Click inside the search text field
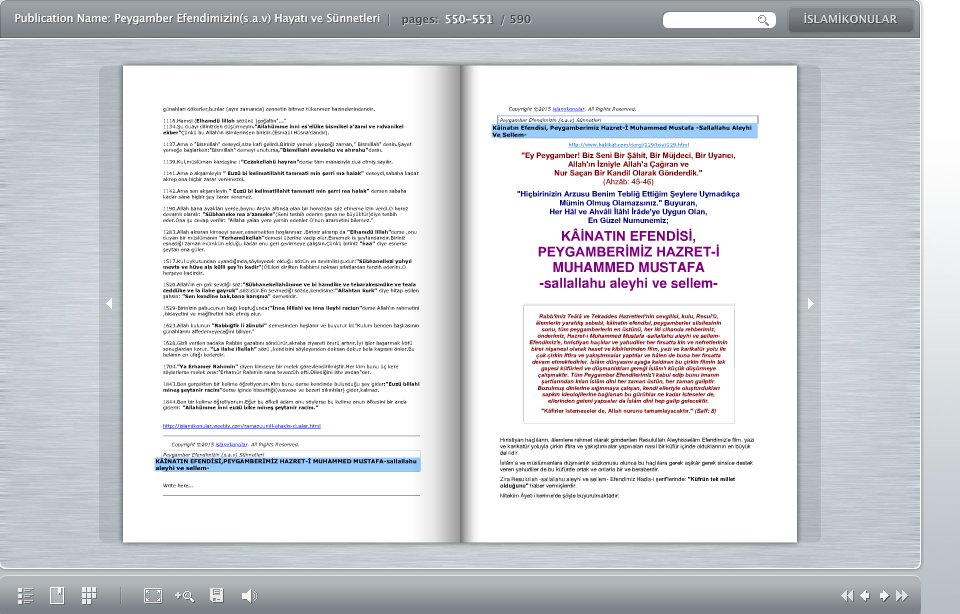 708,20
